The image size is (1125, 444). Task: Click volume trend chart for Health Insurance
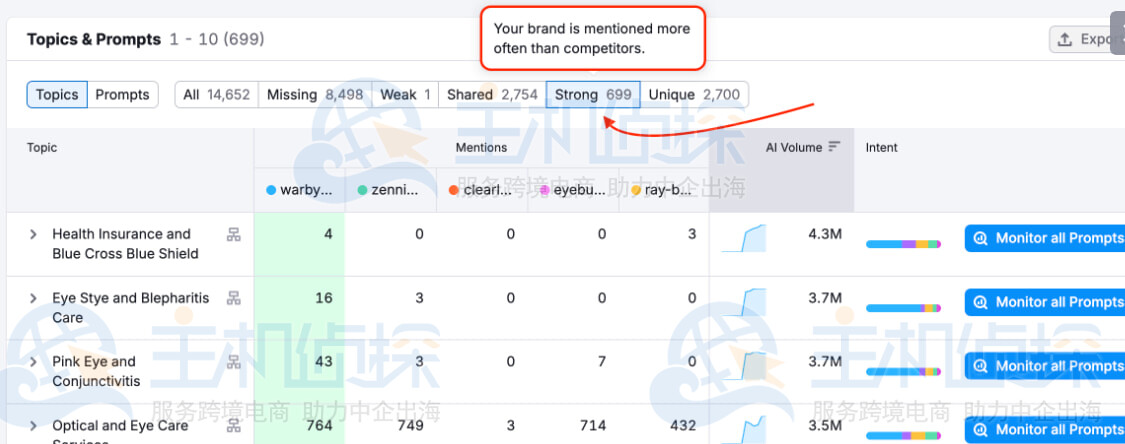click(x=743, y=238)
